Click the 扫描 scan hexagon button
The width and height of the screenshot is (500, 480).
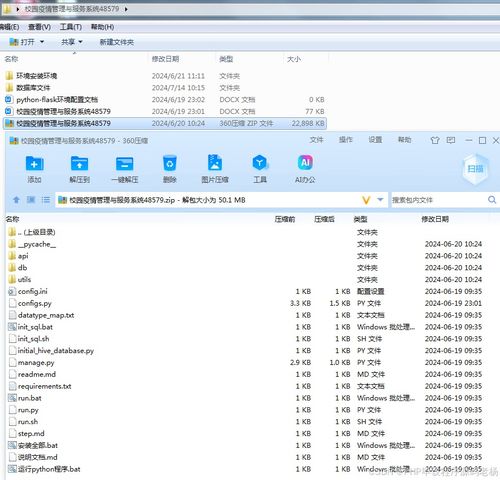tap(475, 169)
